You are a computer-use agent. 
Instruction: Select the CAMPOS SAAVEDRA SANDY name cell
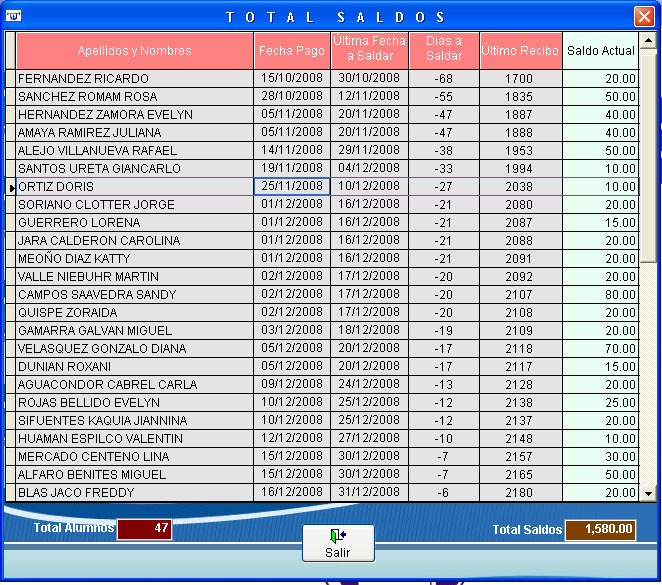[x=134, y=295]
